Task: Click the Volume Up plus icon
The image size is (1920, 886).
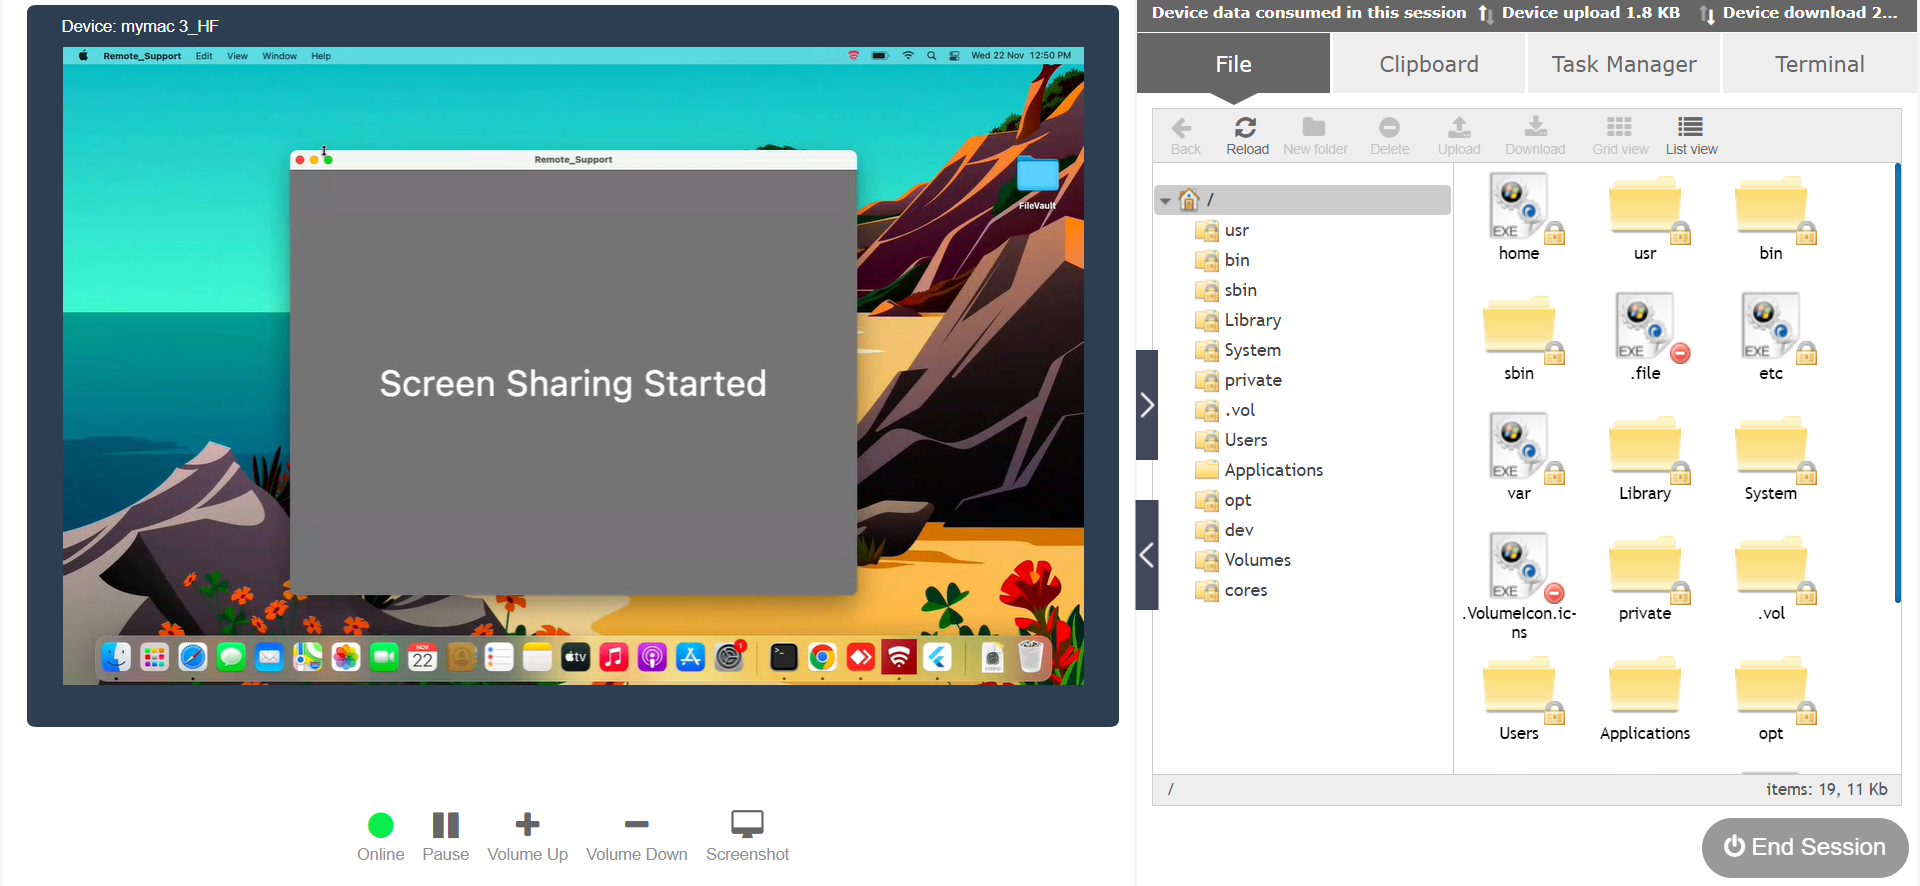Action: [527, 824]
